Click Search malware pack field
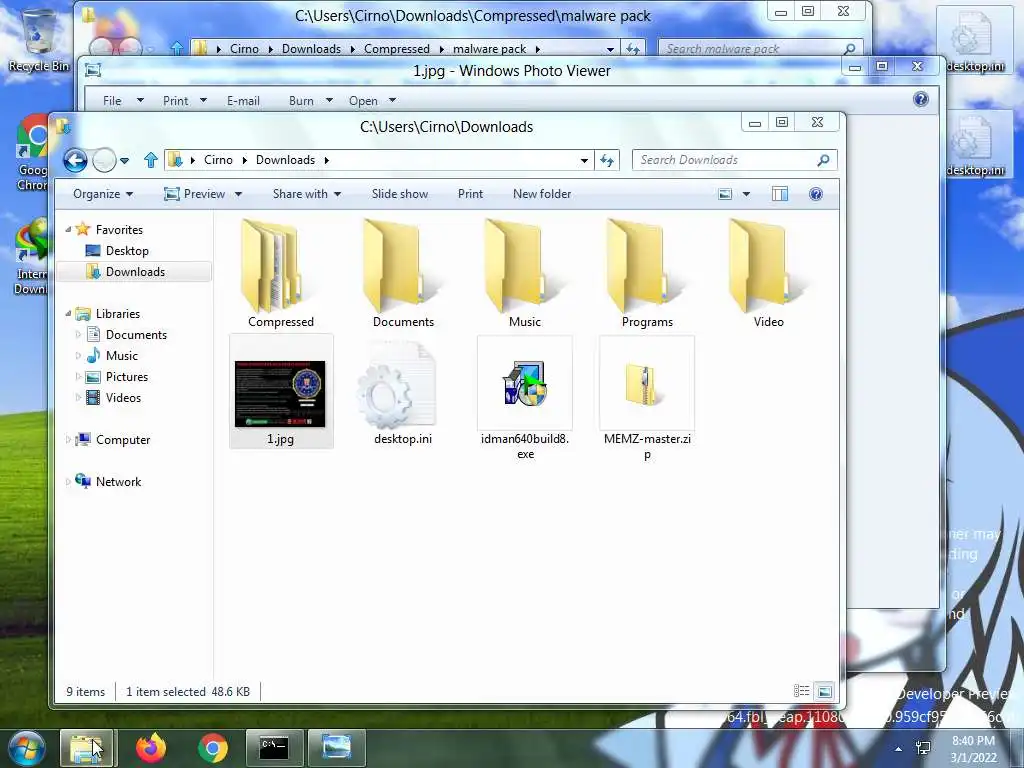 (760, 48)
